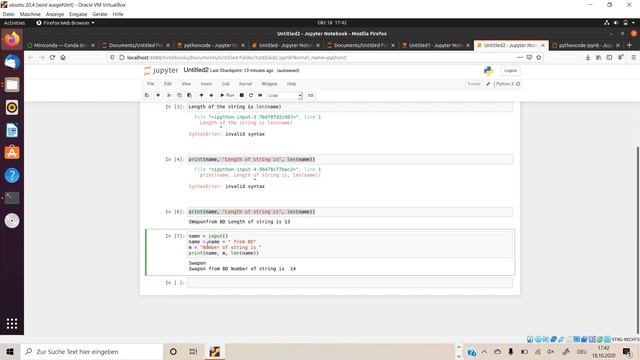
Task: Run the current cell
Action: point(227,95)
